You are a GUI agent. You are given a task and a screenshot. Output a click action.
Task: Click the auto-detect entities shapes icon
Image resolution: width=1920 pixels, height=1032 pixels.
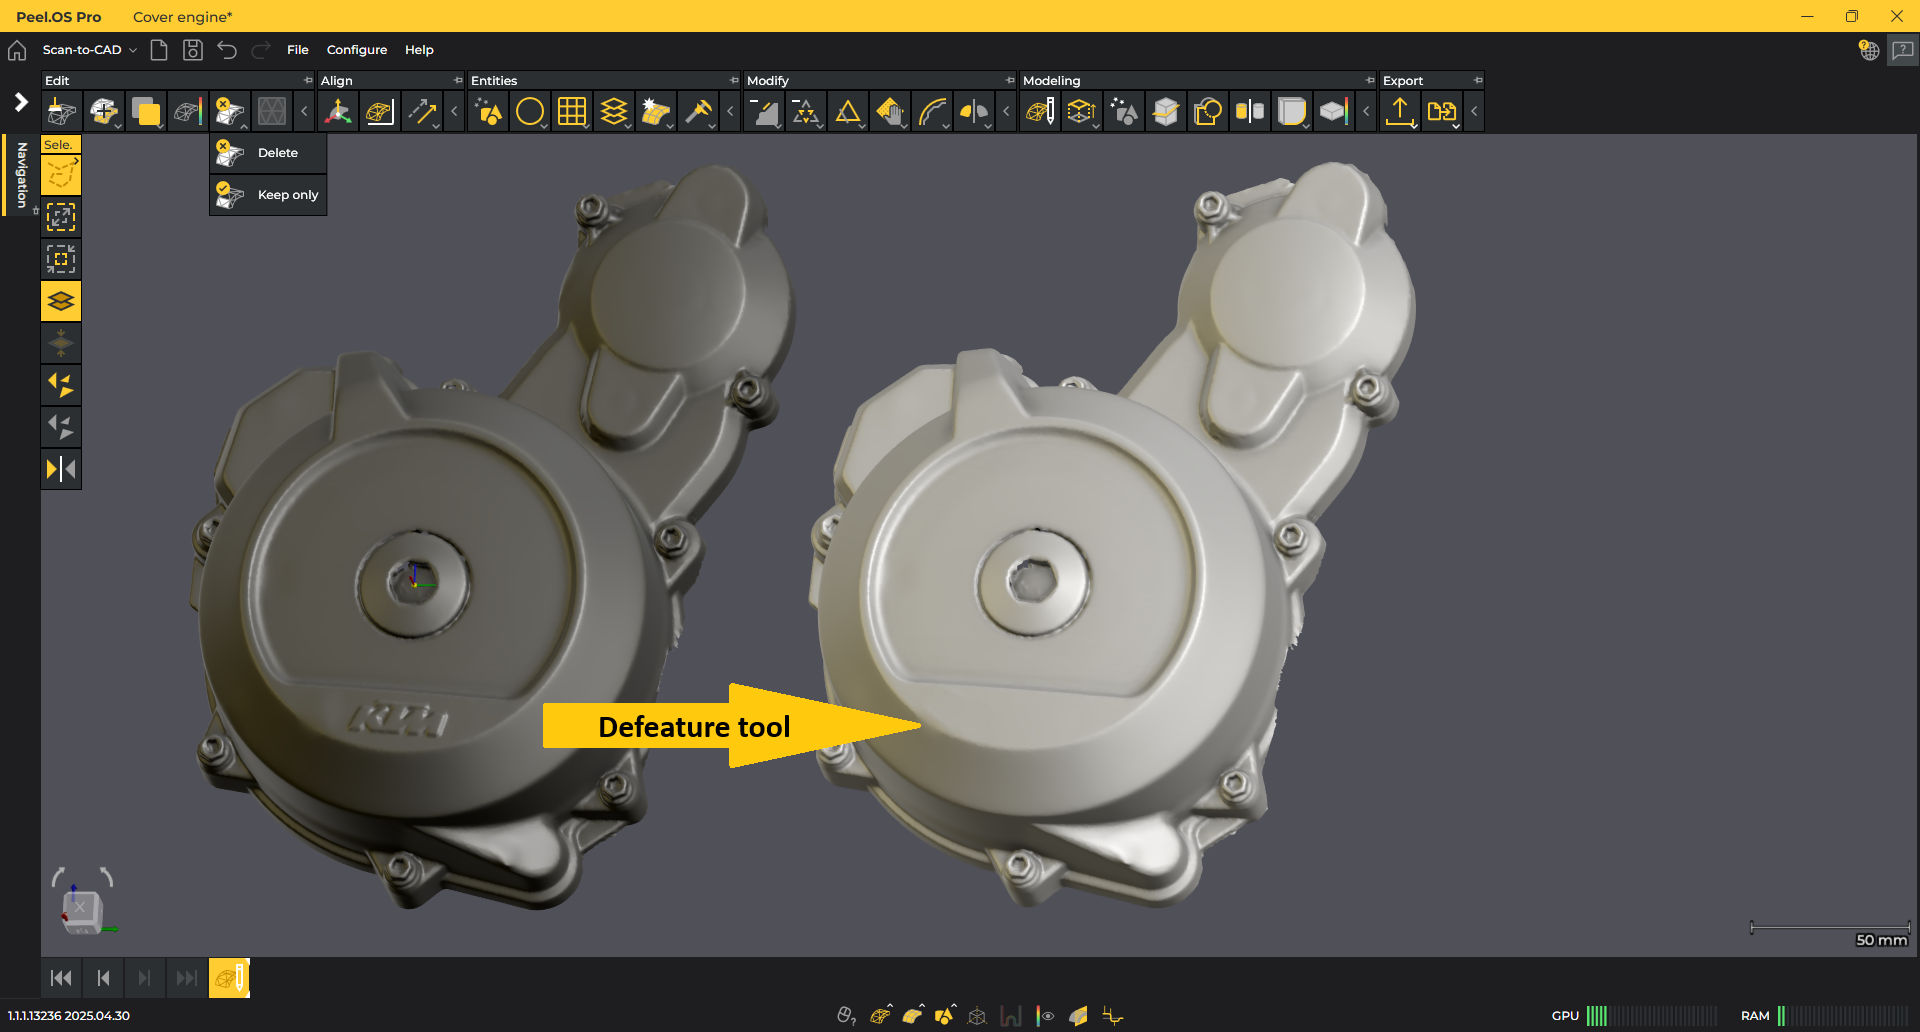click(488, 112)
